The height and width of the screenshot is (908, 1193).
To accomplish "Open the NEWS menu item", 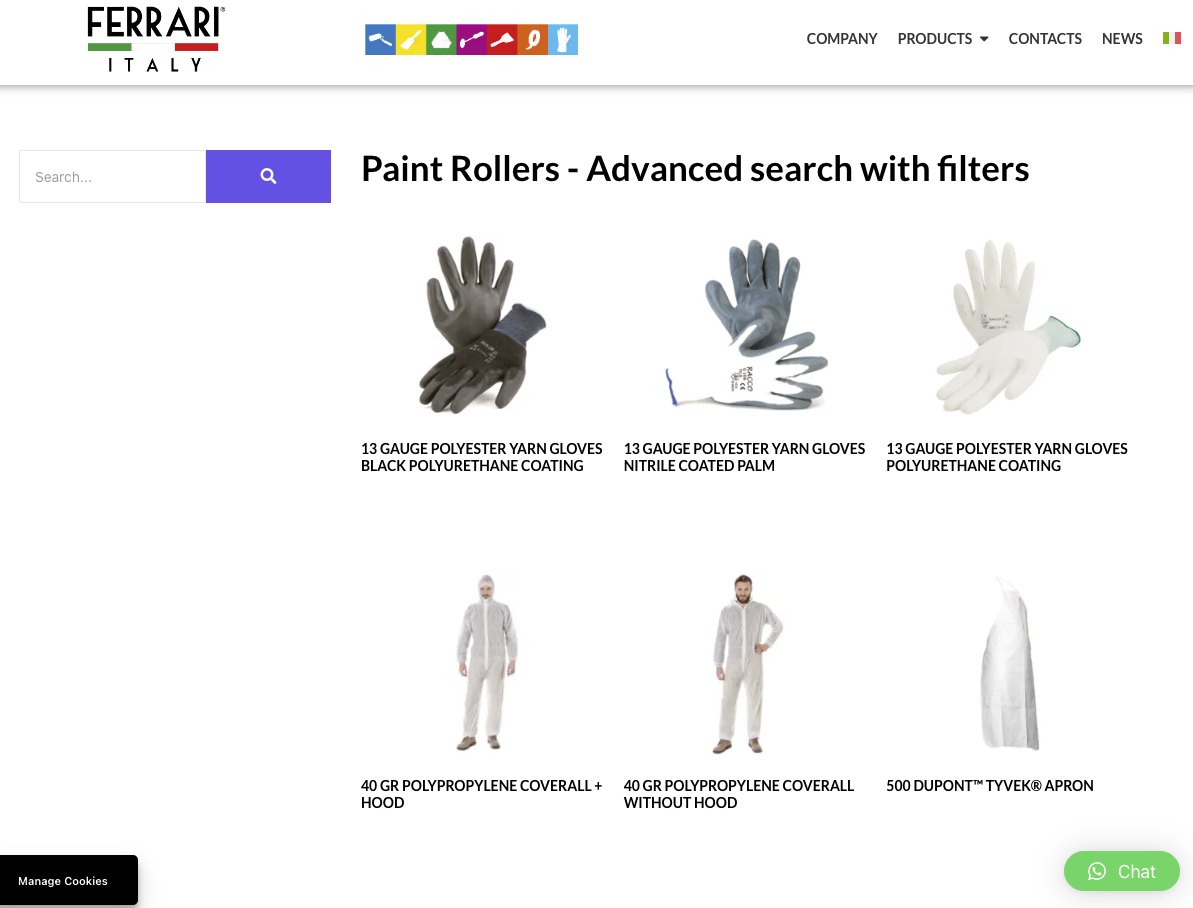I will tap(1121, 39).
